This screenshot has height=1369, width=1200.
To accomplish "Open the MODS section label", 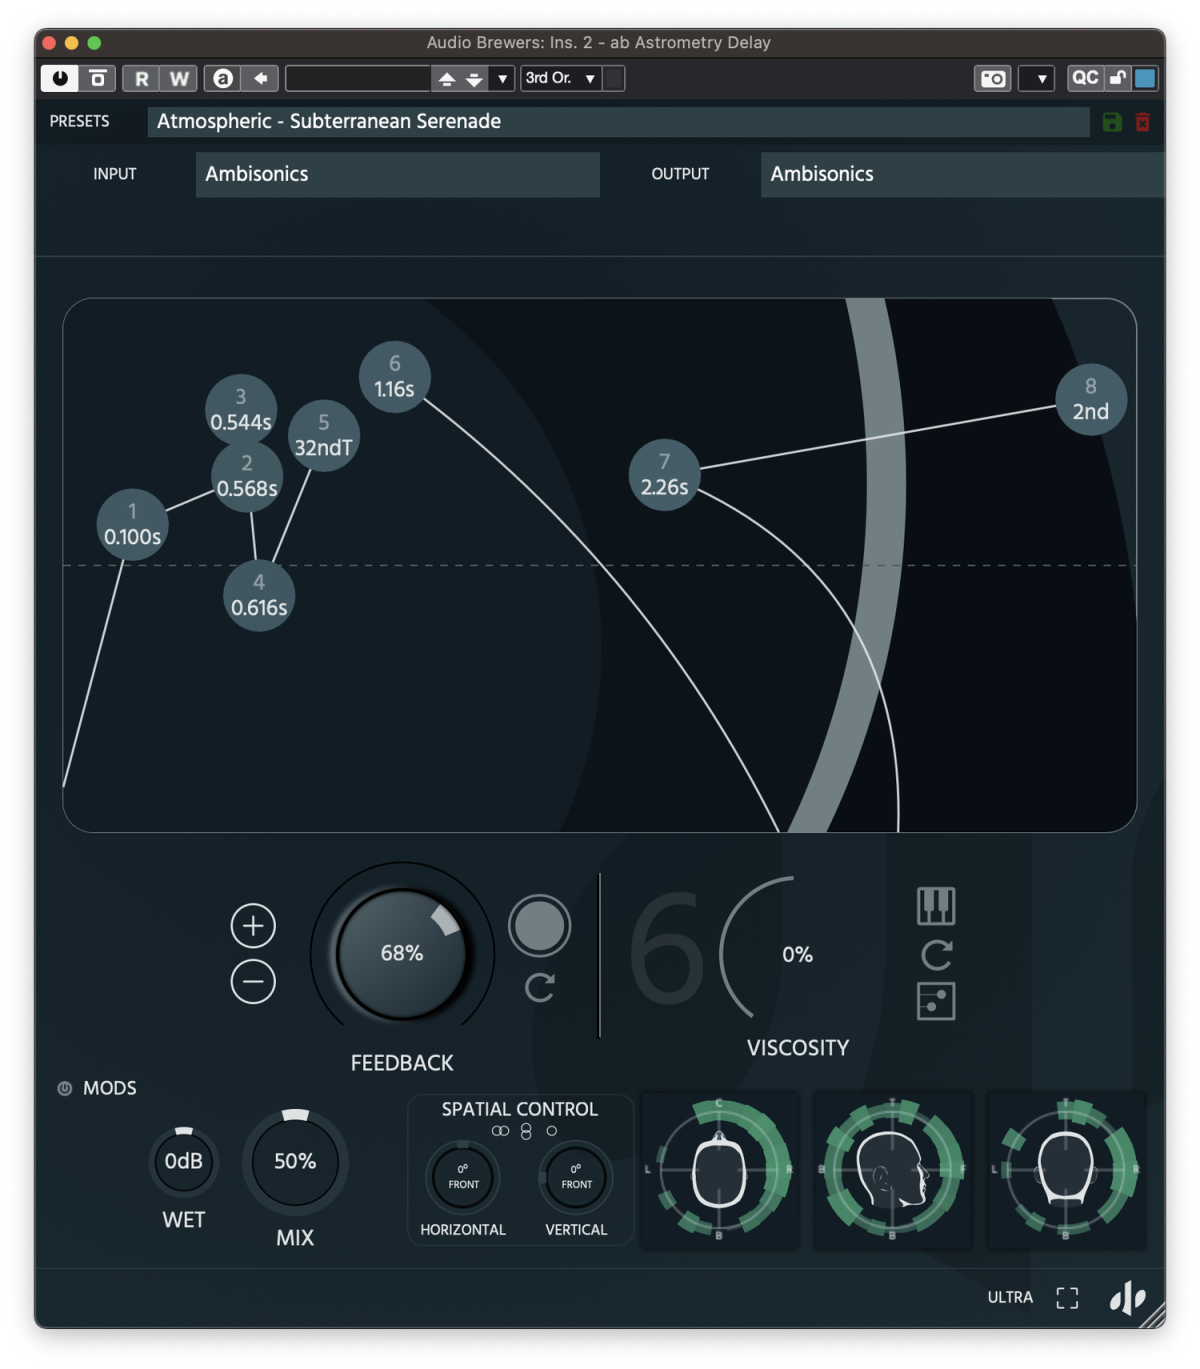I will (x=110, y=1088).
